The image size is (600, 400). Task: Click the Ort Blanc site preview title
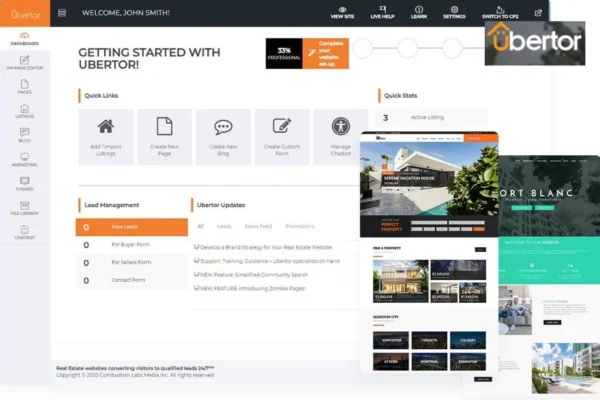537,193
